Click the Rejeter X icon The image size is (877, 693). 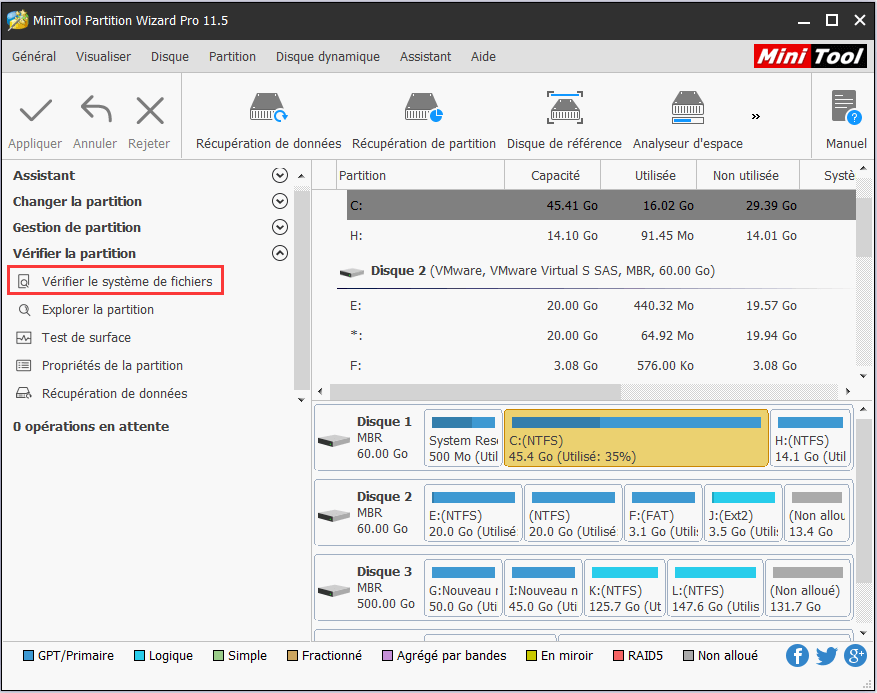(x=150, y=110)
